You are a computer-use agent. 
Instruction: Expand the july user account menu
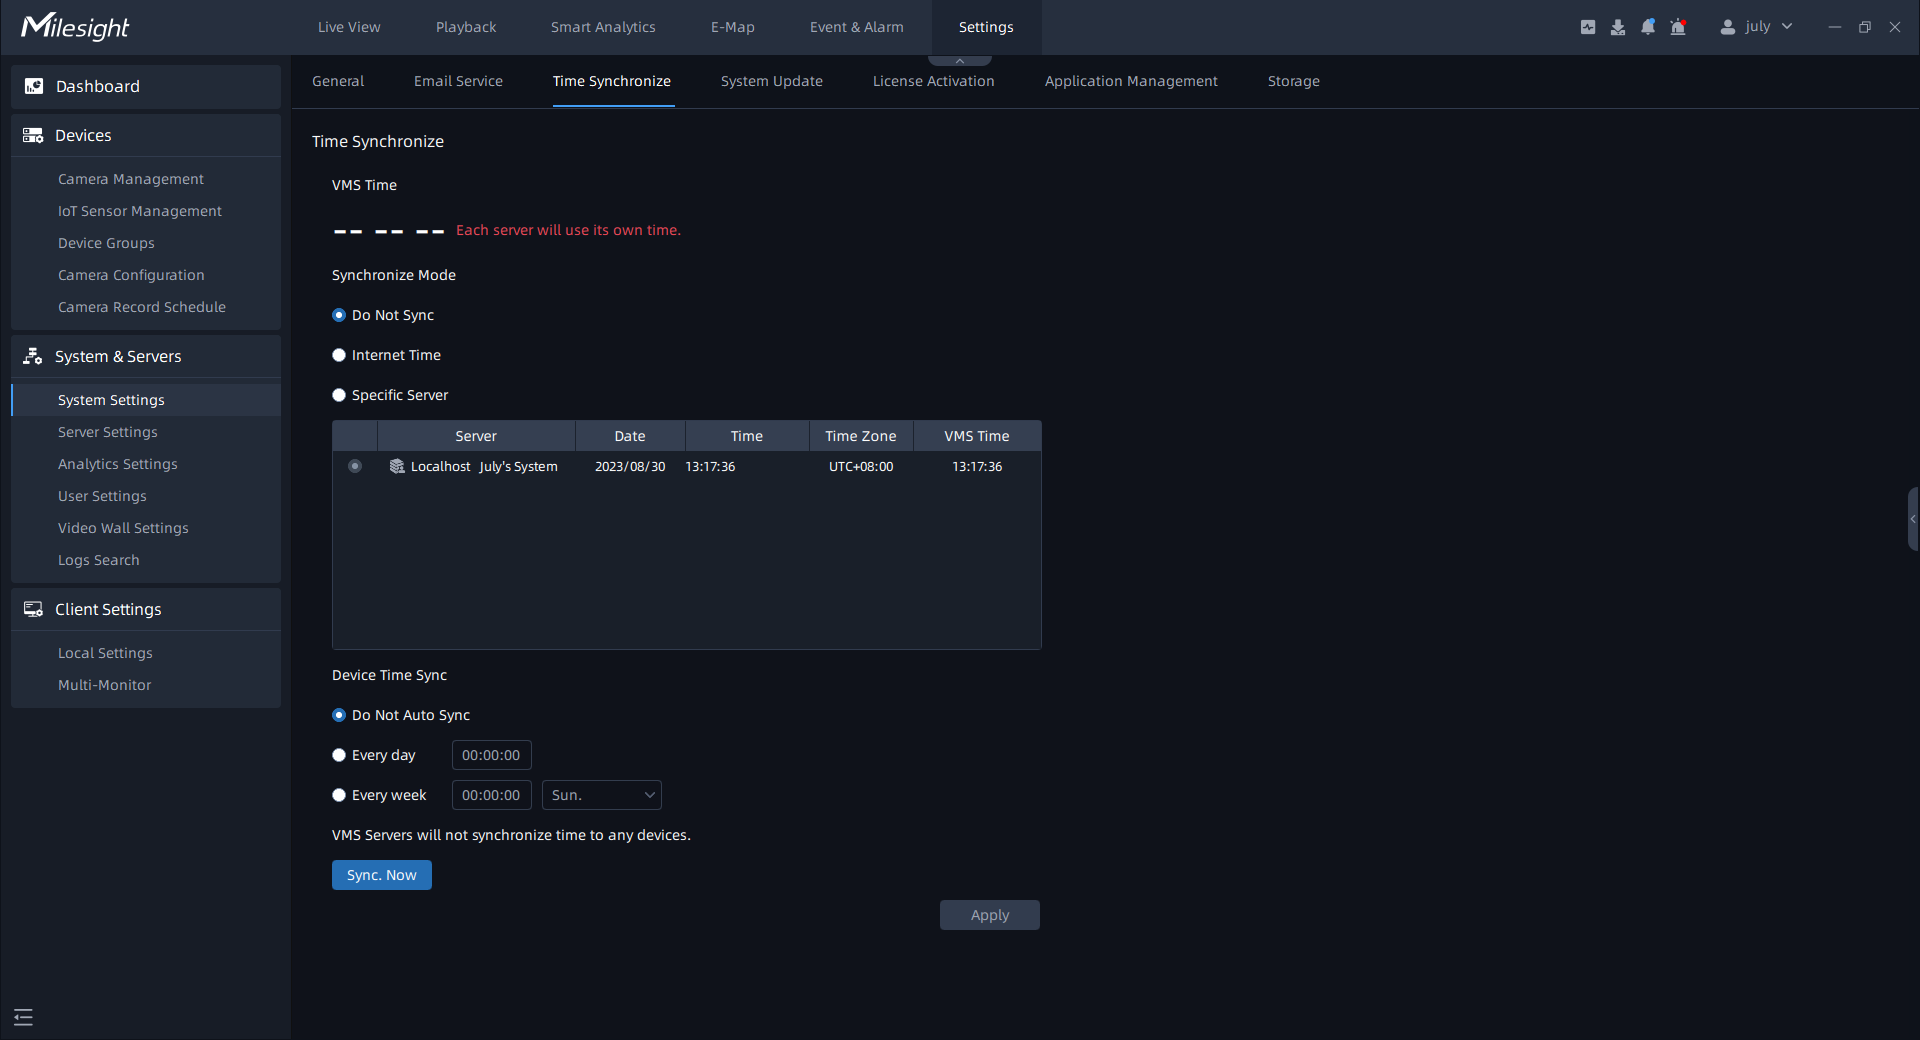coord(1757,27)
